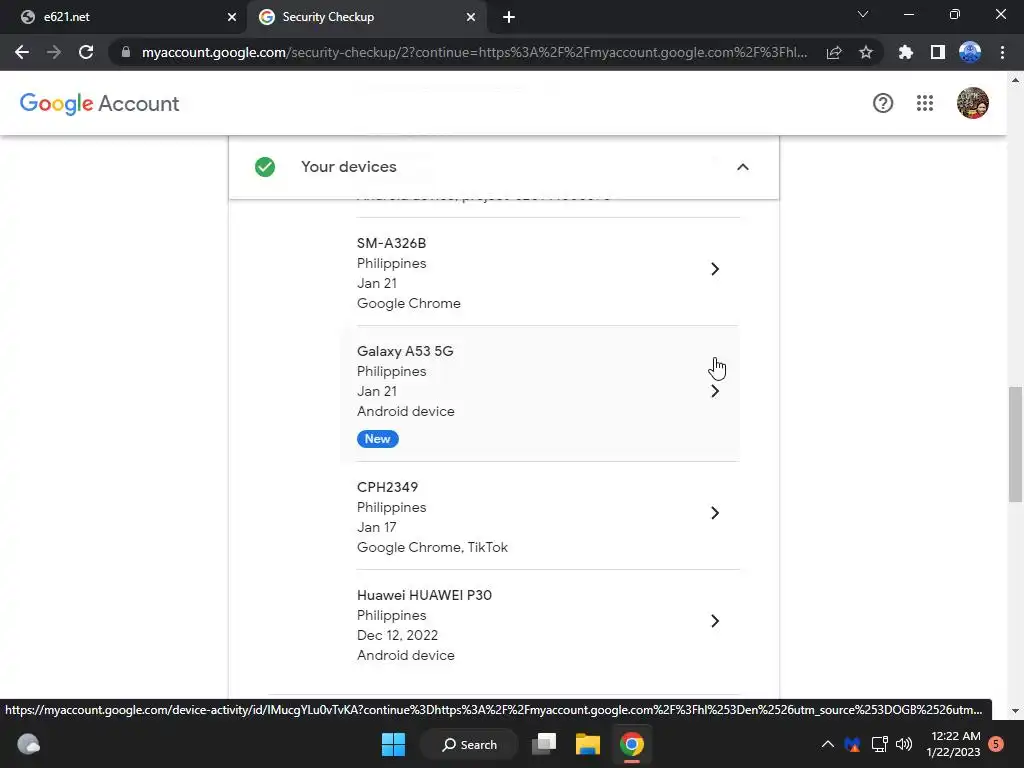The height and width of the screenshot is (768, 1024).
Task: Click the share page icon
Action: point(834,52)
